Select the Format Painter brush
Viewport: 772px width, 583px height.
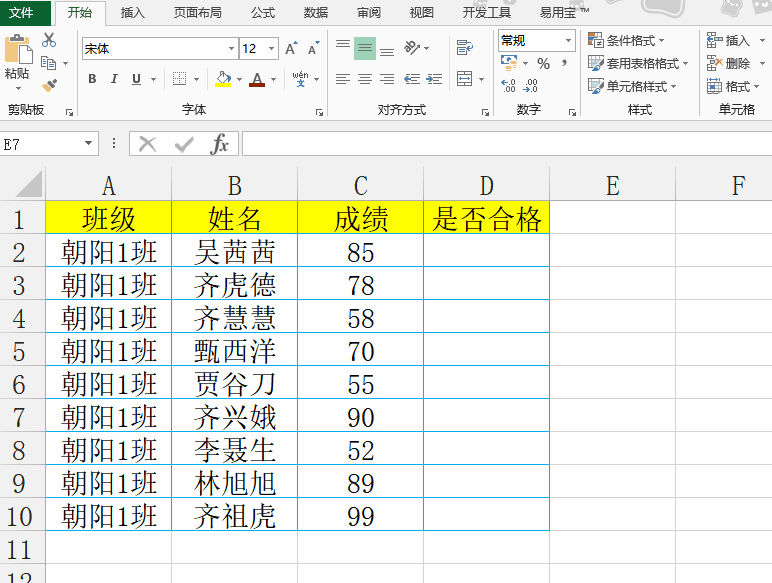tap(49, 86)
